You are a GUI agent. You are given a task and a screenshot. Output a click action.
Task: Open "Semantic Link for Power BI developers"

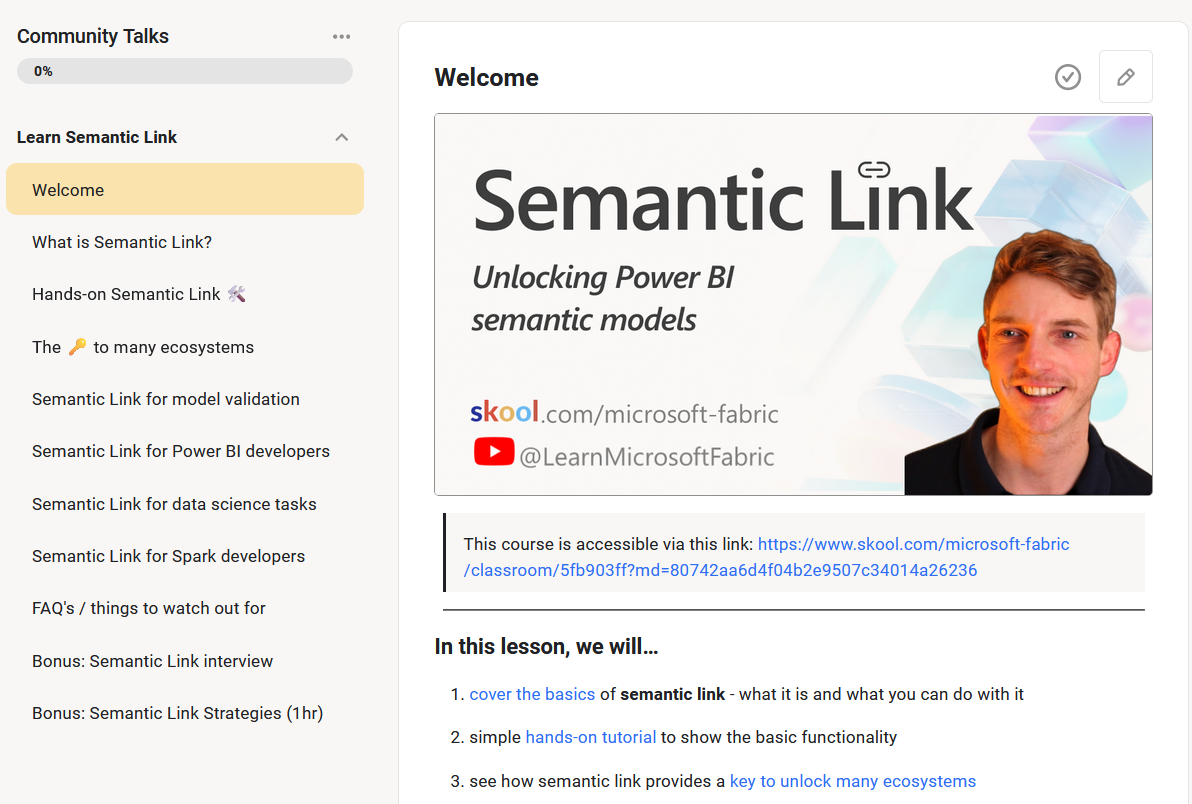click(181, 451)
